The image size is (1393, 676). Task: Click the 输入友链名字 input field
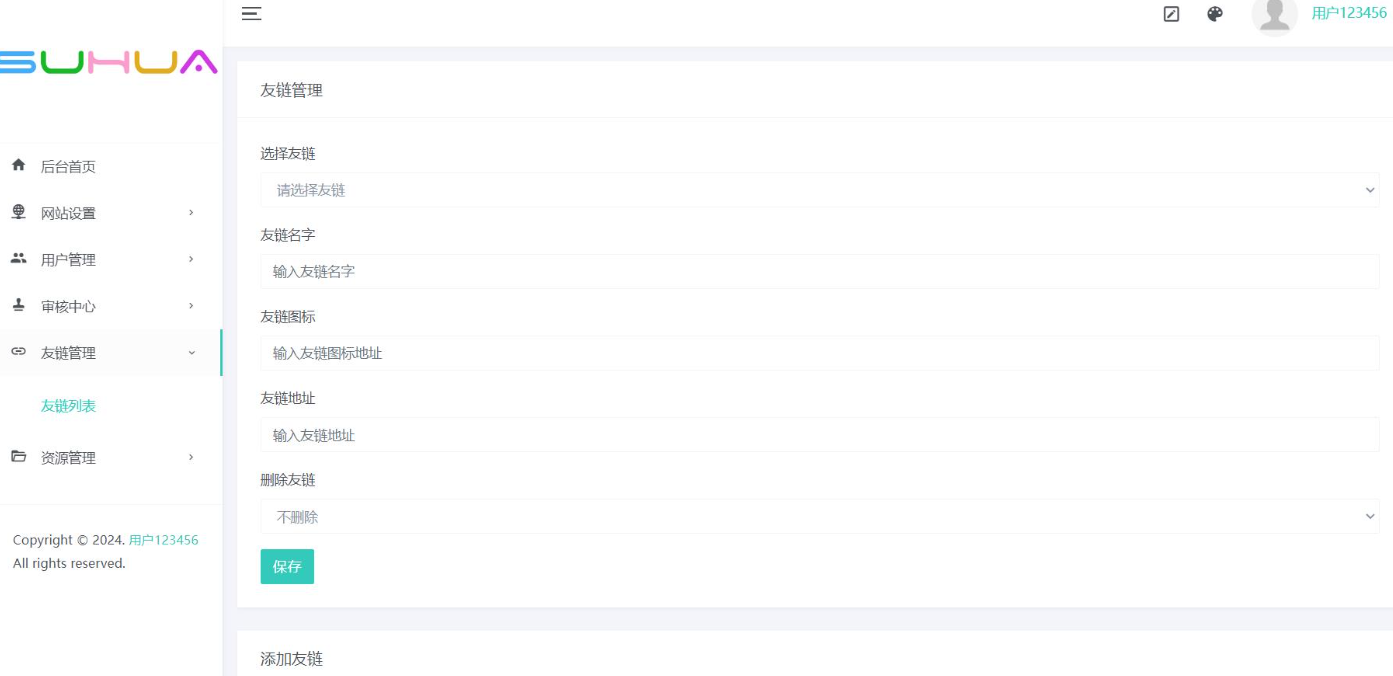tap(819, 271)
